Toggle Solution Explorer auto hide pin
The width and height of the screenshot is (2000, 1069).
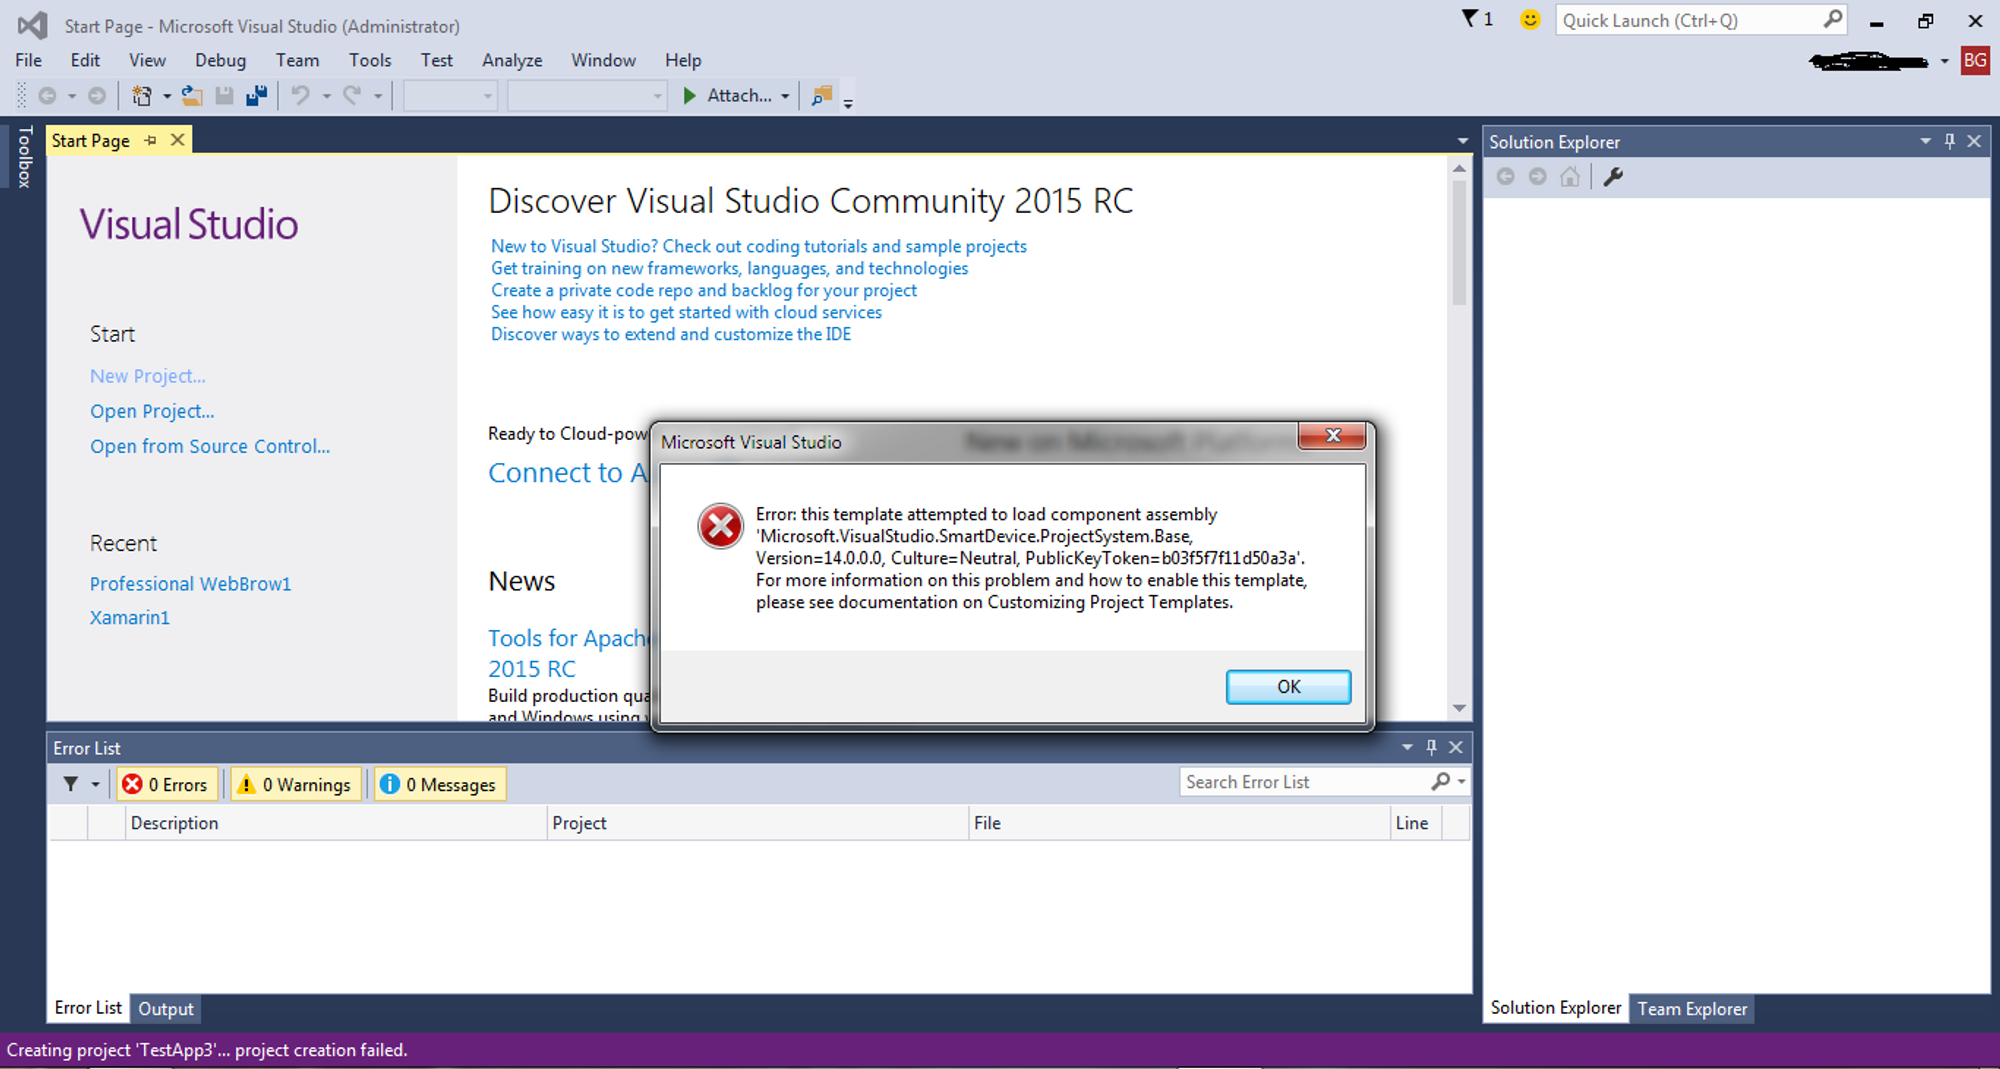[x=1949, y=141]
